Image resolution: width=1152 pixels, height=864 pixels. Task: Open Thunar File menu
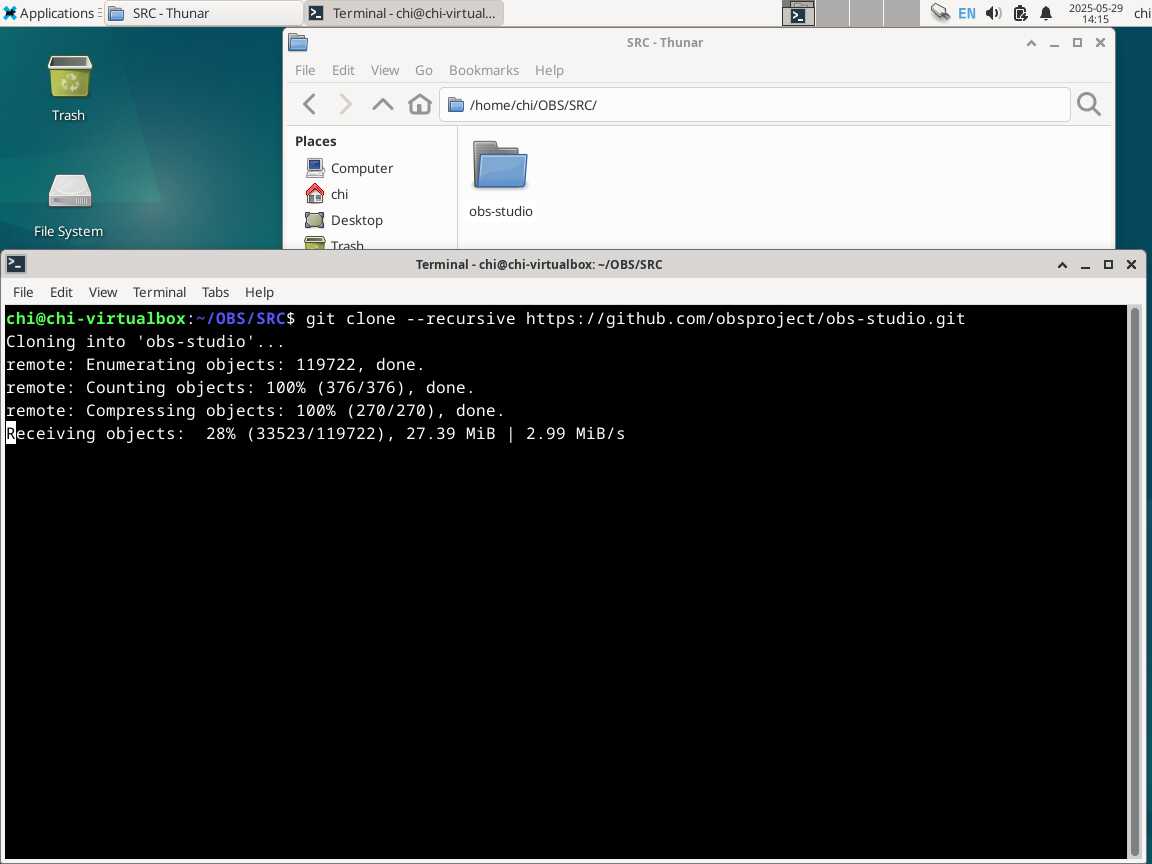(x=305, y=70)
